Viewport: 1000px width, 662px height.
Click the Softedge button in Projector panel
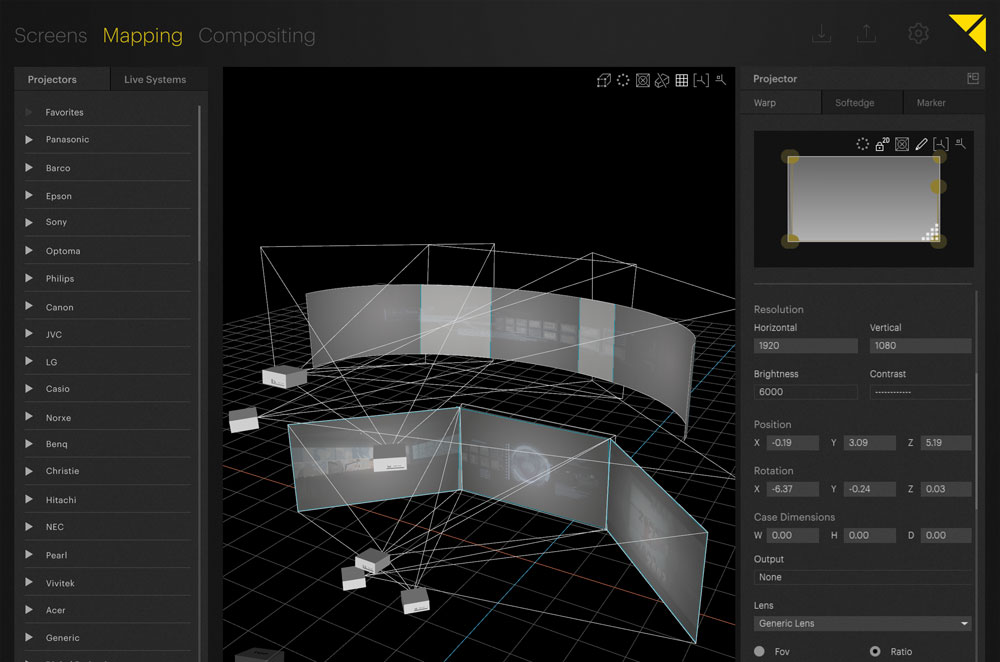coord(861,102)
